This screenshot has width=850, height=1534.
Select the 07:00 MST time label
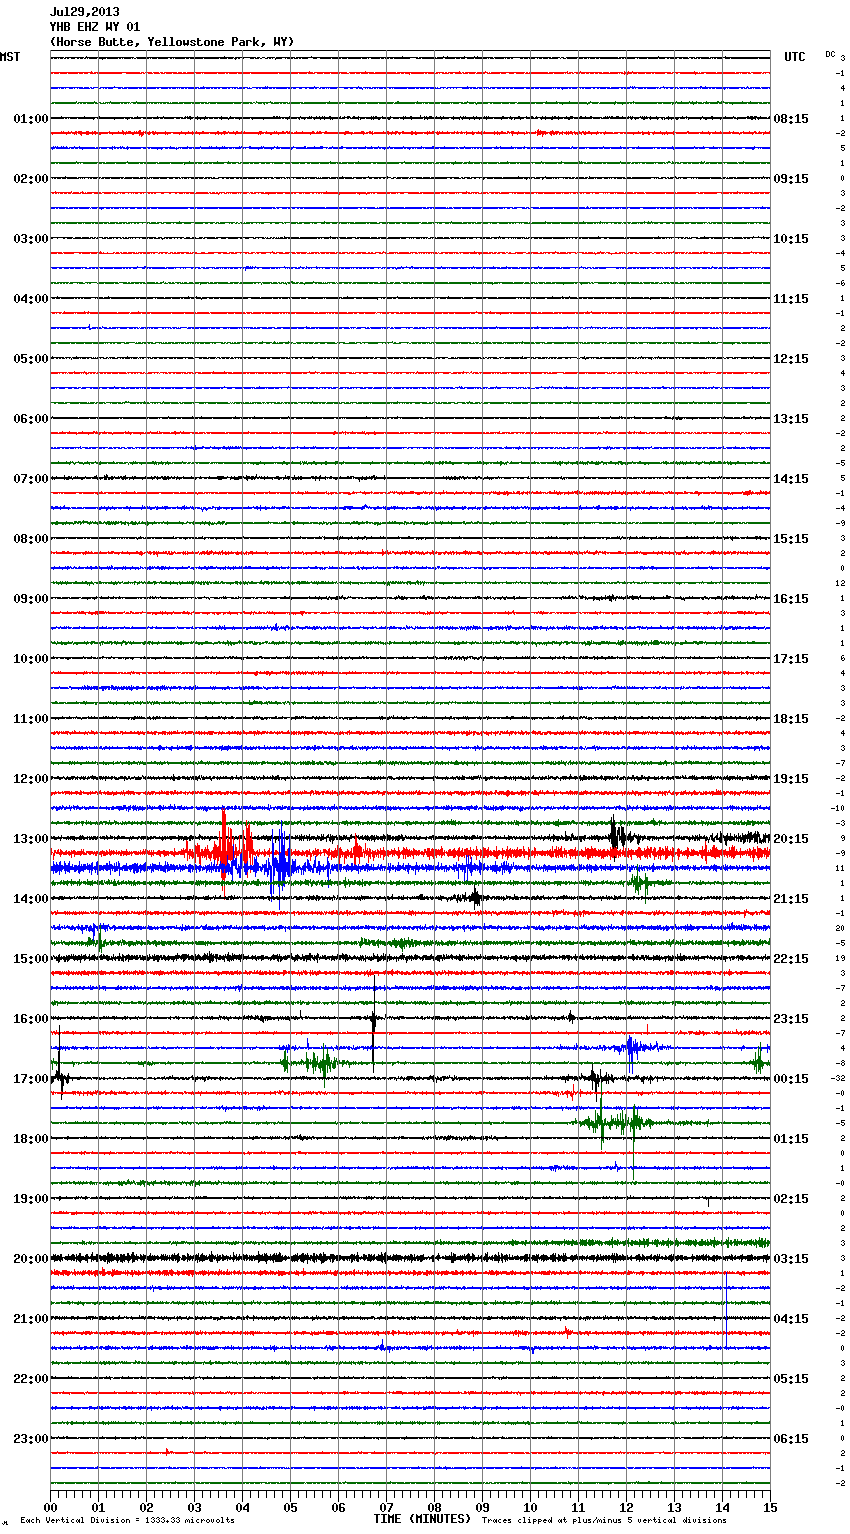click(x=30, y=479)
